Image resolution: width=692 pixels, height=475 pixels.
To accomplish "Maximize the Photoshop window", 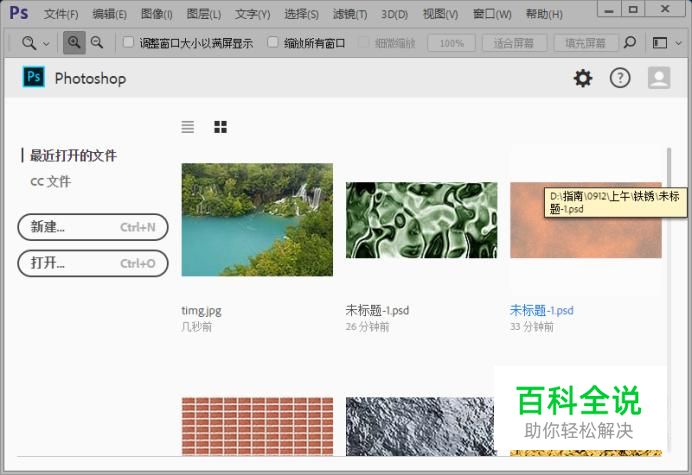I will click(633, 9).
